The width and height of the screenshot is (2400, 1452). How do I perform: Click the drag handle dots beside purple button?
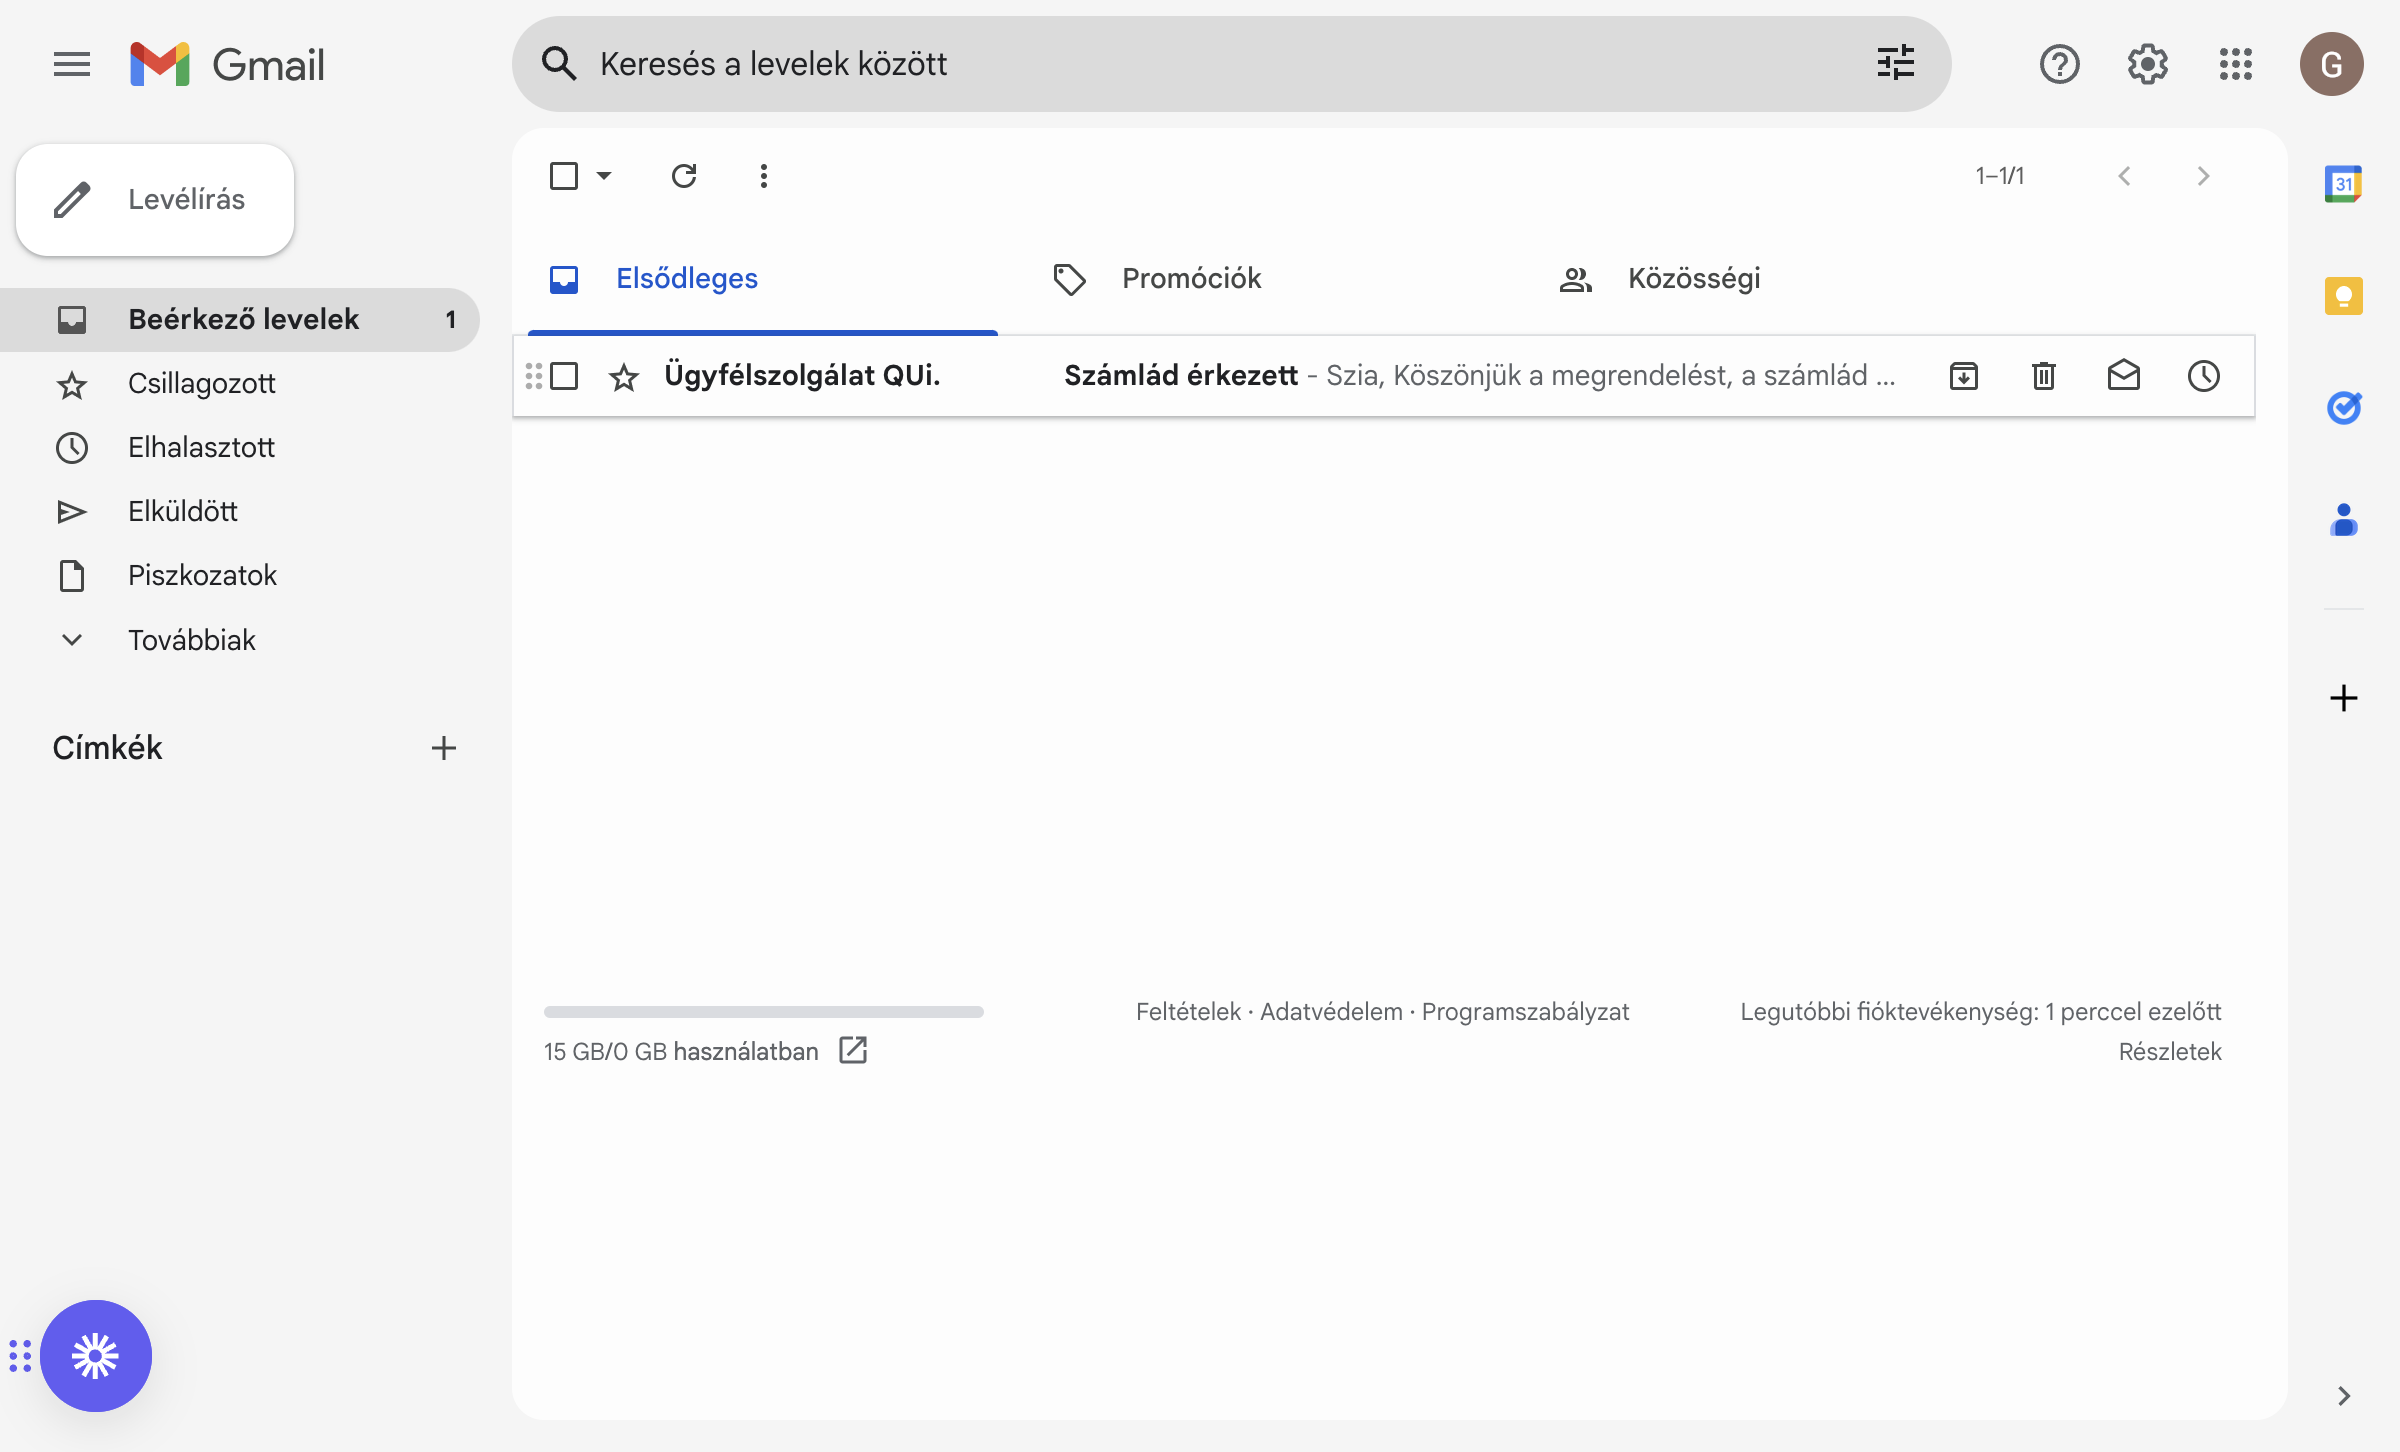pos(20,1356)
